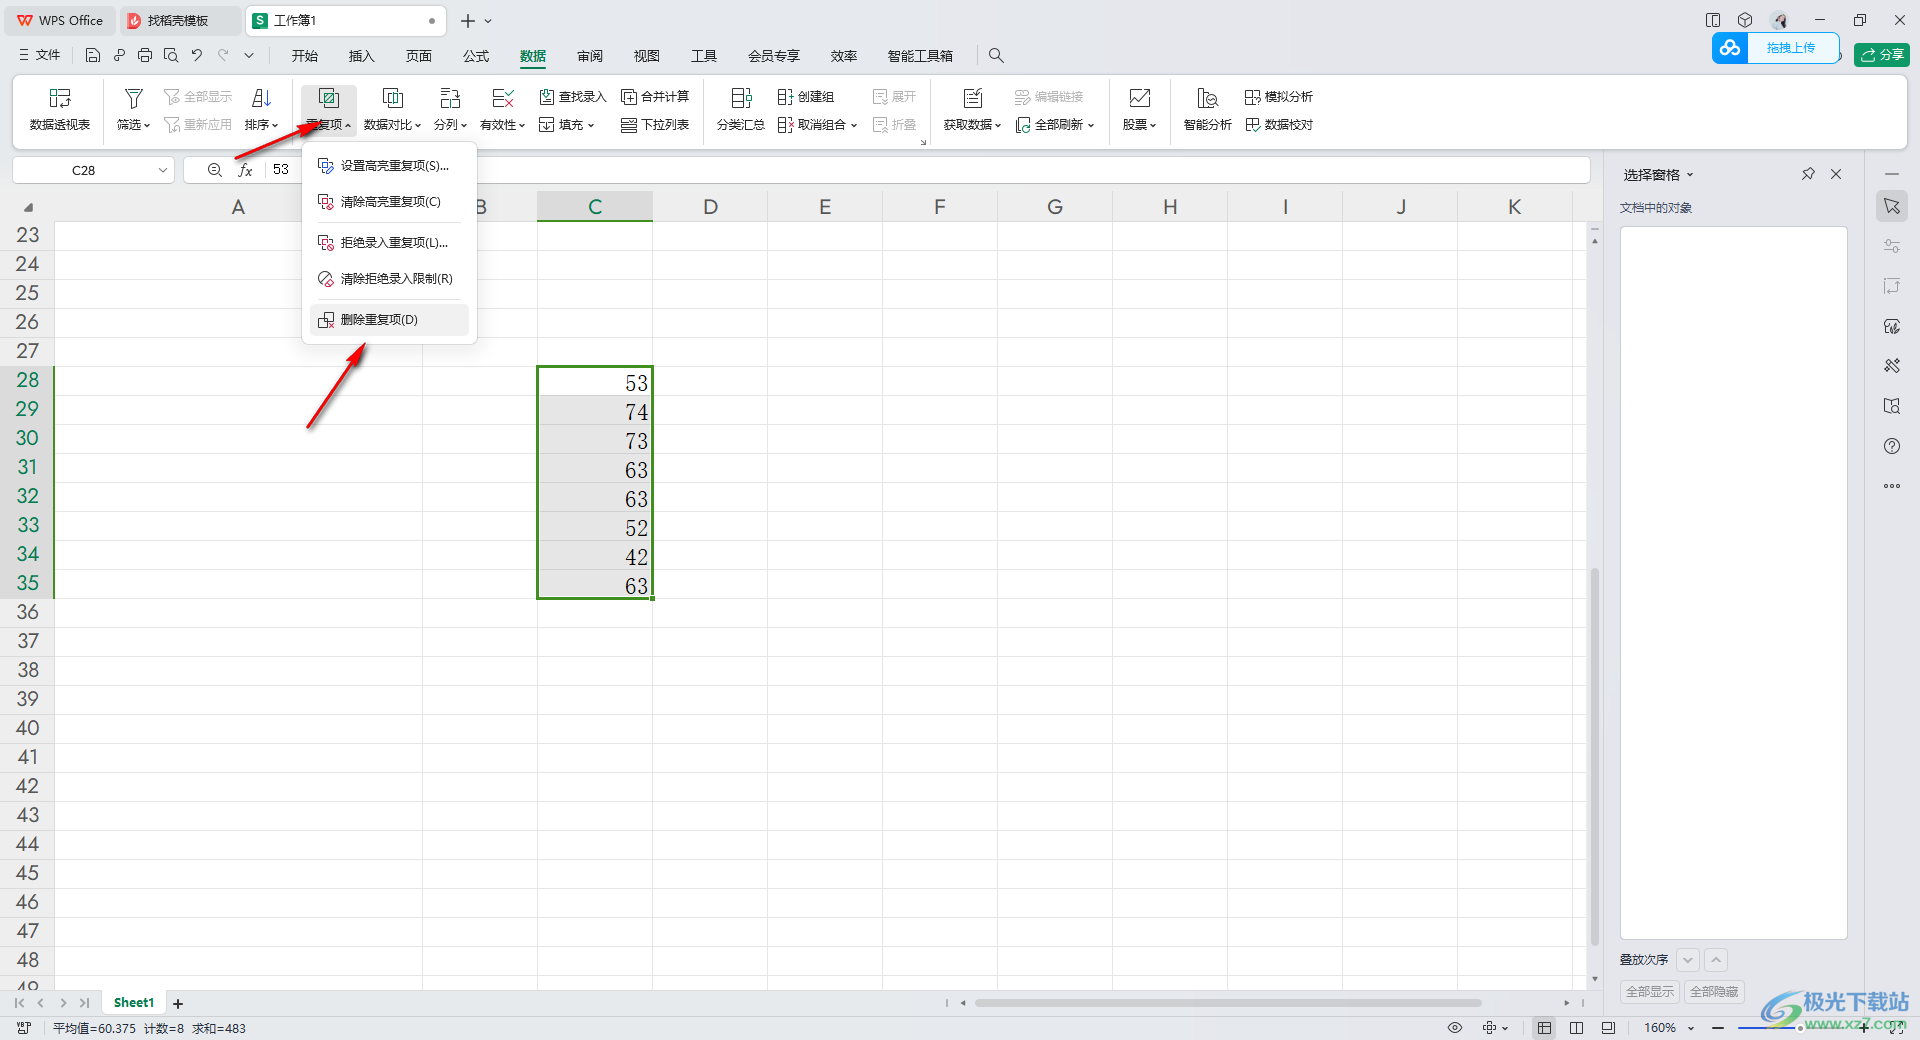Pin the 选择窗格 selection pane
Image resolution: width=1920 pixels, height=1040 pixels.
[1808, 174]
